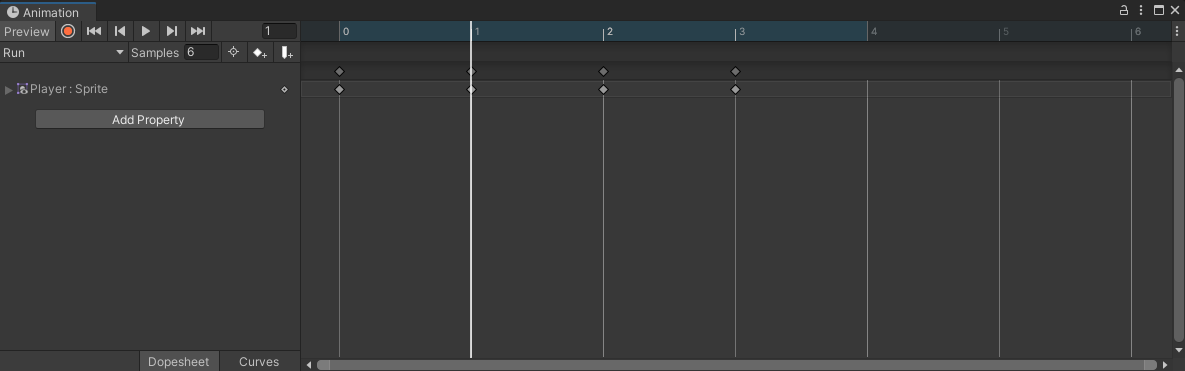Switch to the Dopesheet tab
The height and width of the screenshot is (371, 1185).
pos(178,361)
